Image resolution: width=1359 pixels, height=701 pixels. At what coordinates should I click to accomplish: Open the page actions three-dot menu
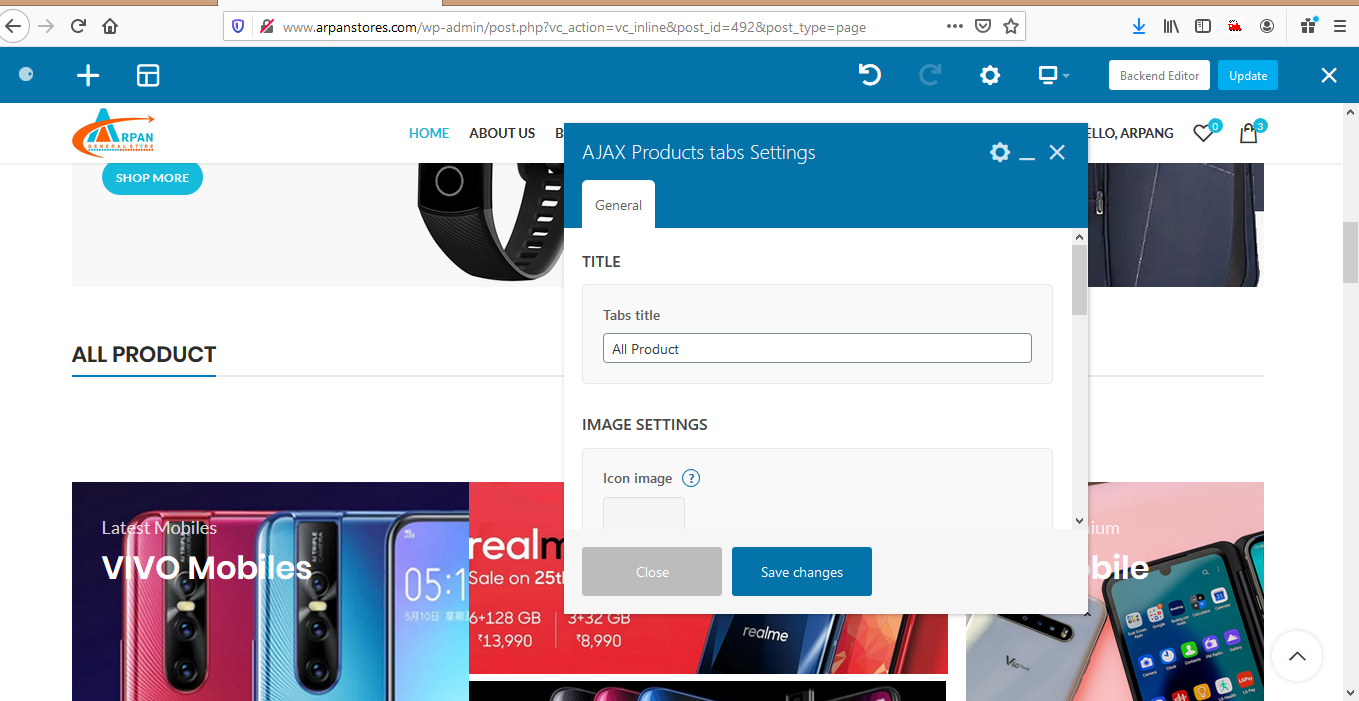click(955, 27)
